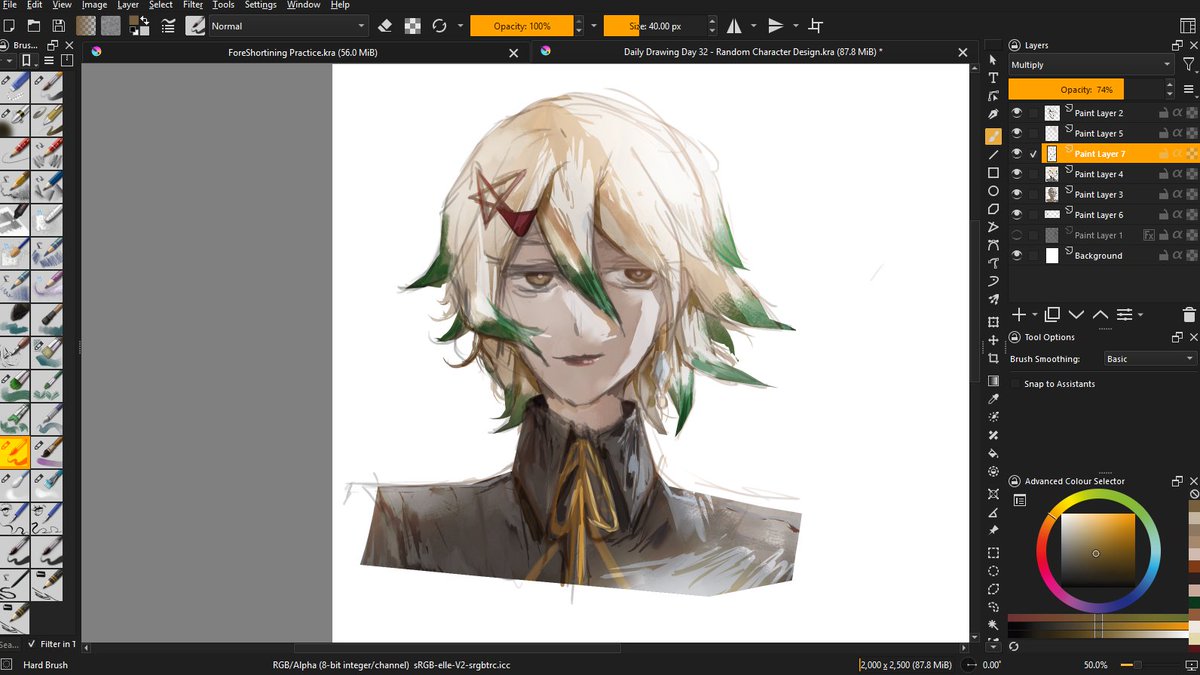
Task: Select the Freehand Brush tool
Action: (993, 135)
